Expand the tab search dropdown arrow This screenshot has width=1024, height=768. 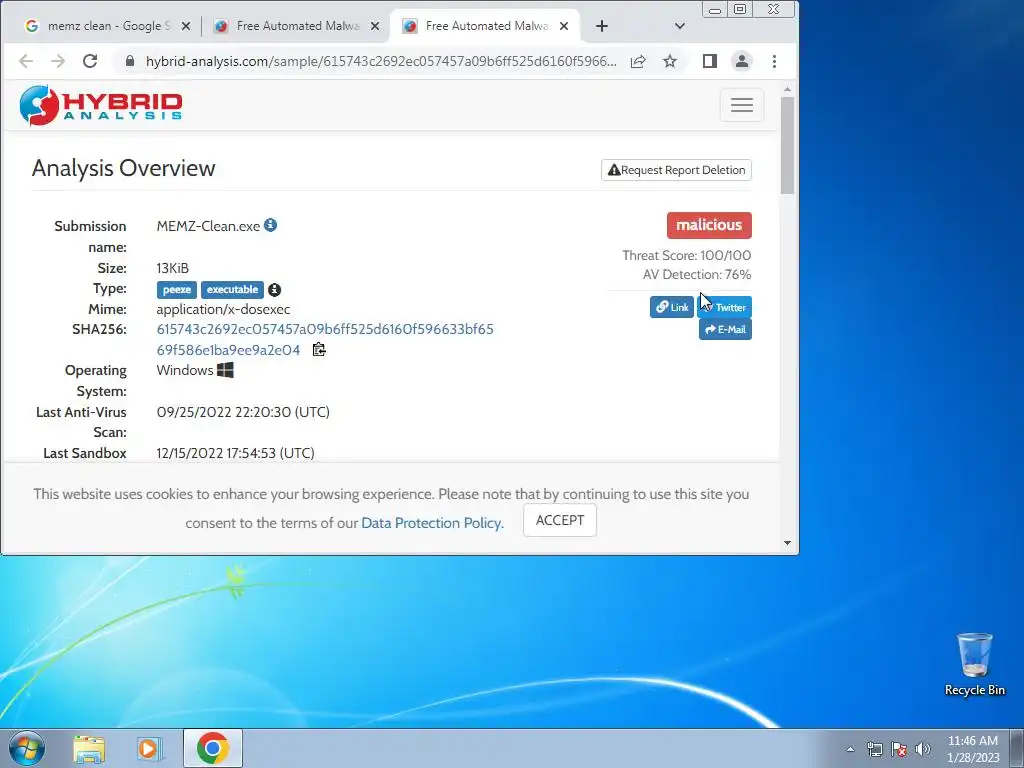[680, 26]
